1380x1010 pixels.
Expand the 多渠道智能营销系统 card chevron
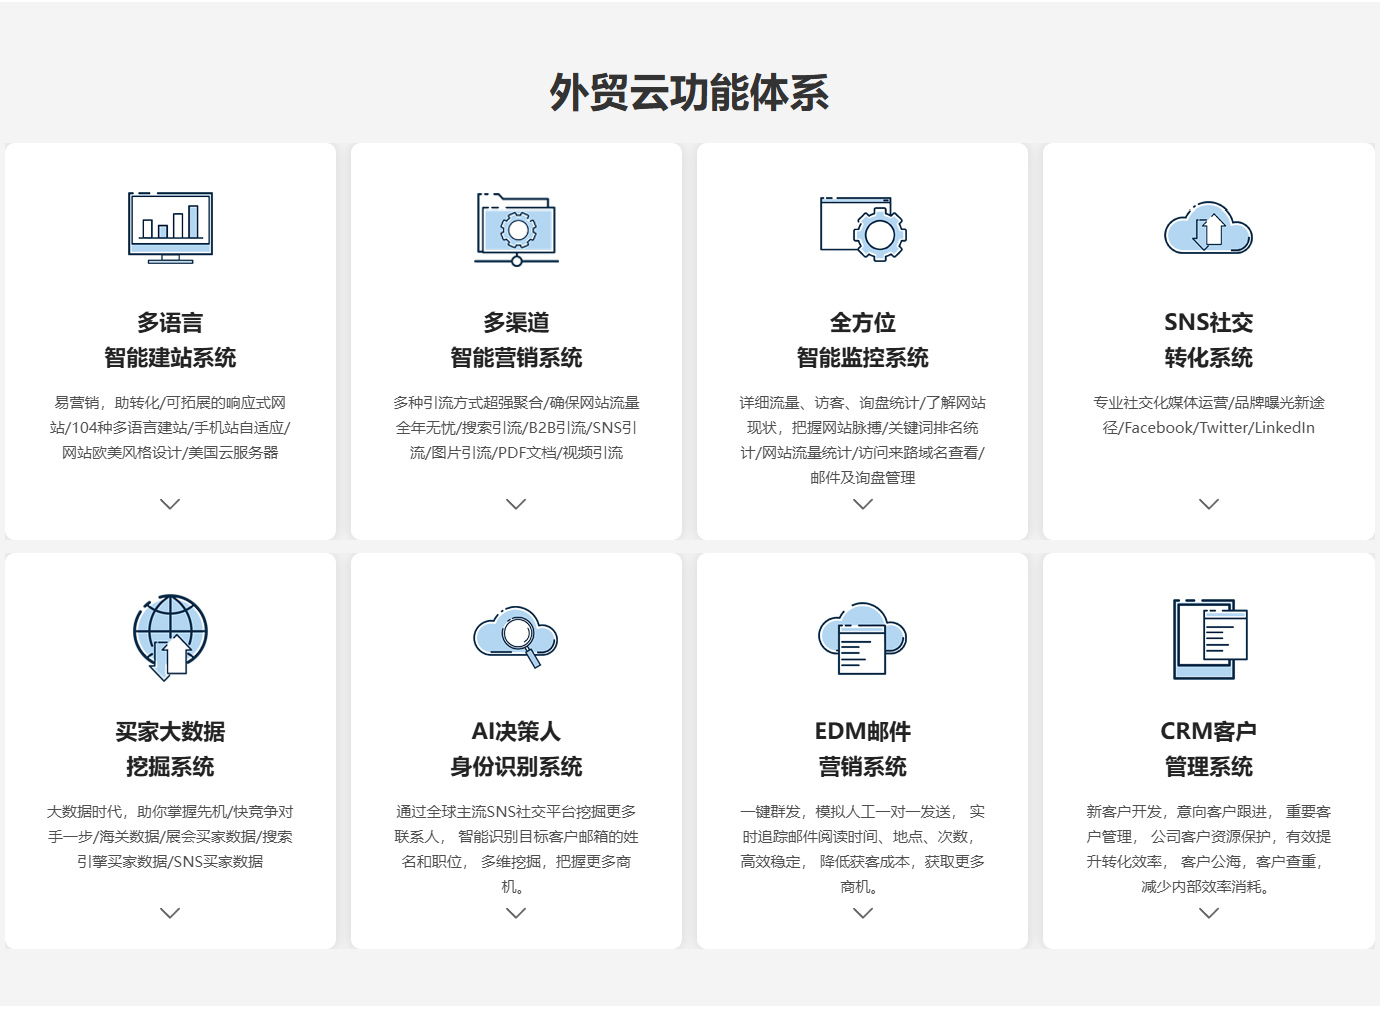[x=516, y=504]
